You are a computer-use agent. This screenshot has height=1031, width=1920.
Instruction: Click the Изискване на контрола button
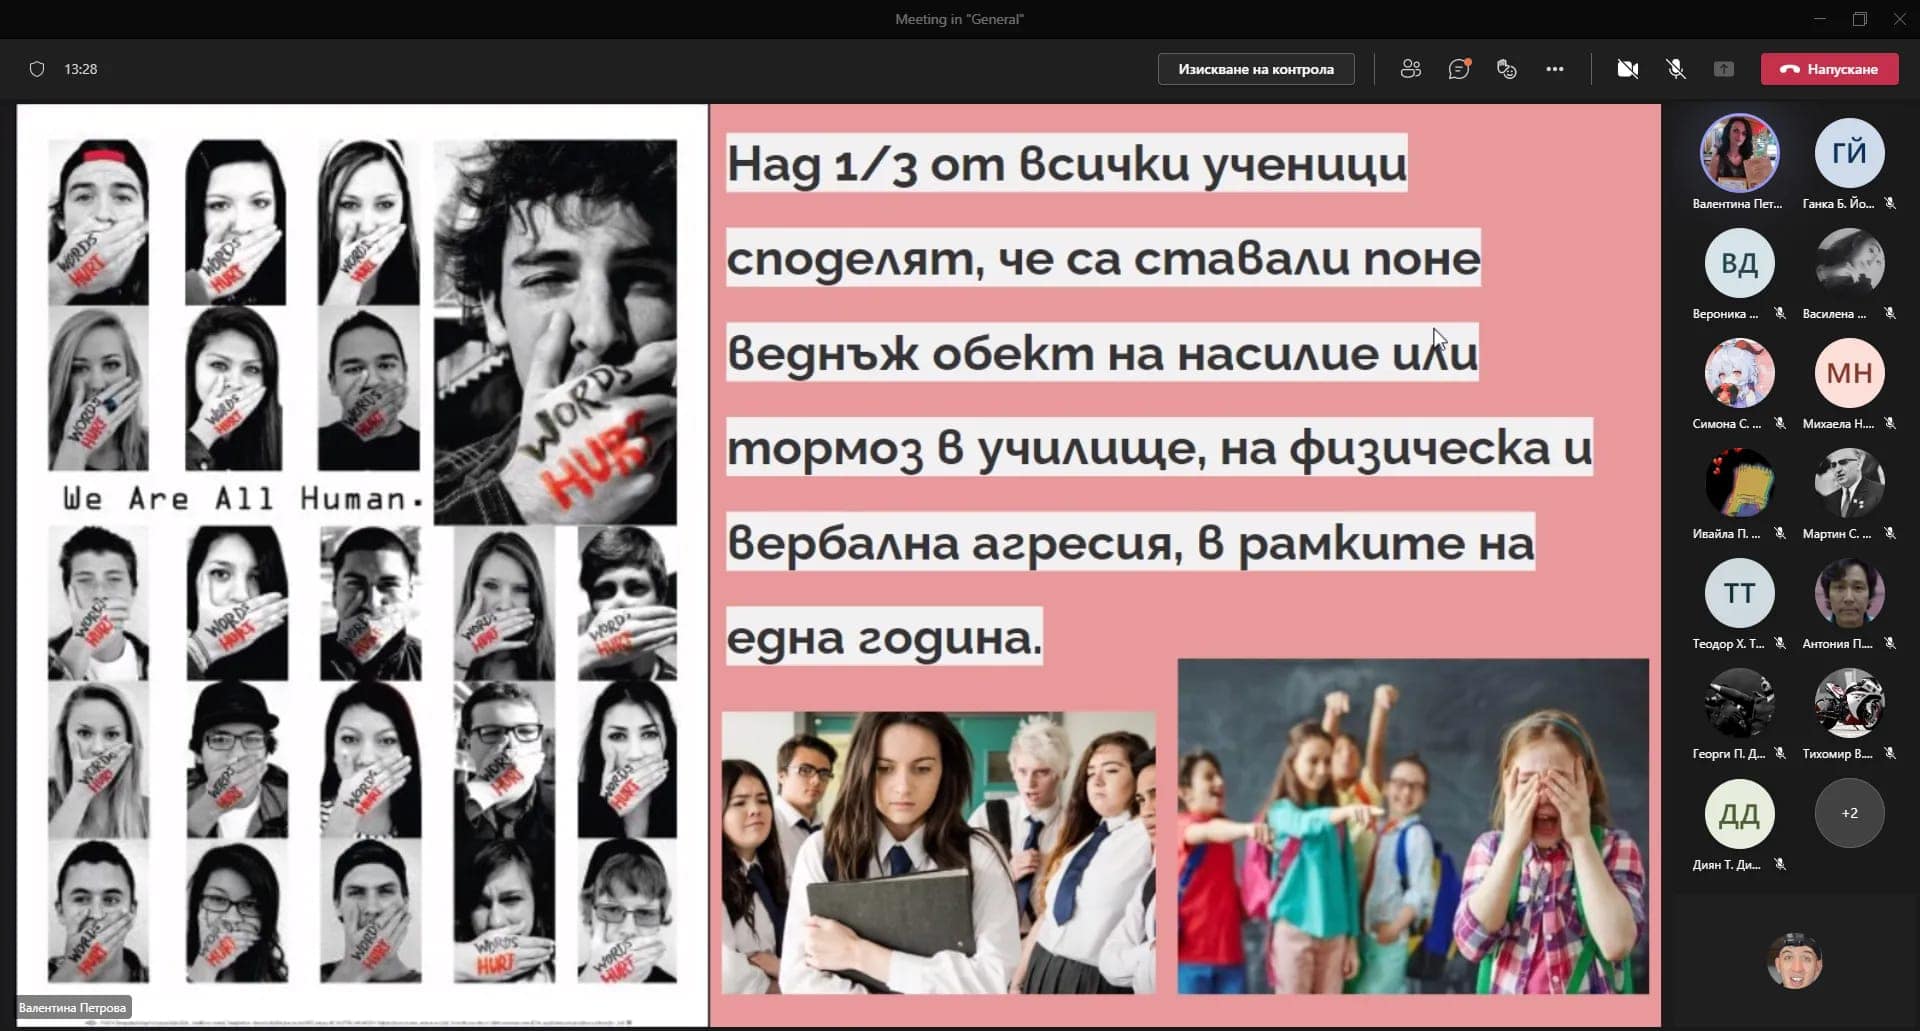[x=1256, y=69]
